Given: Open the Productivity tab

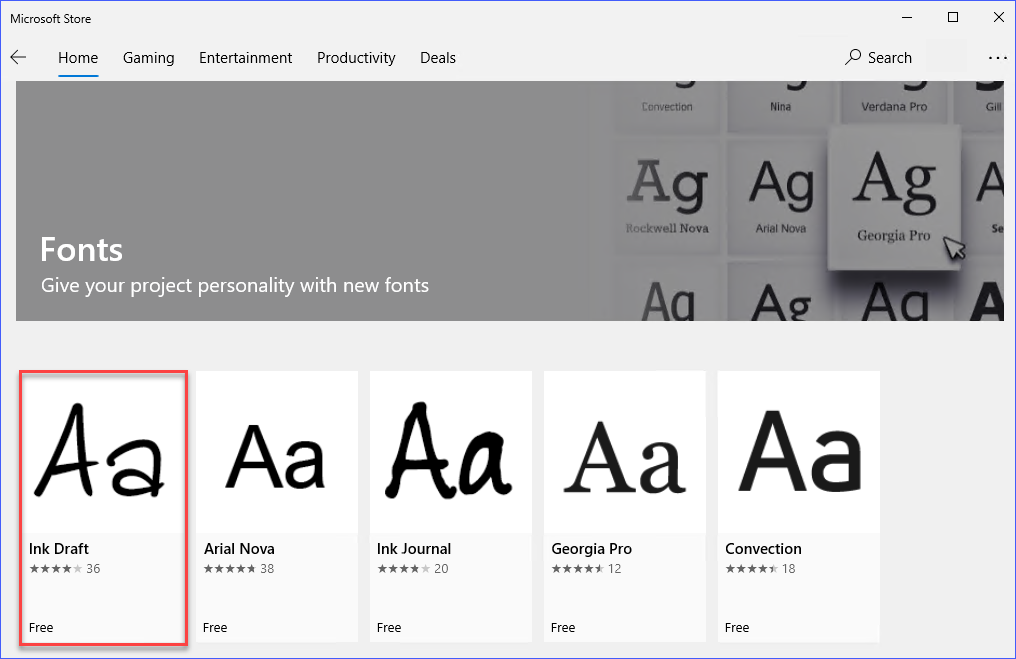Looking at the screenshot, I should coord(356,58).
